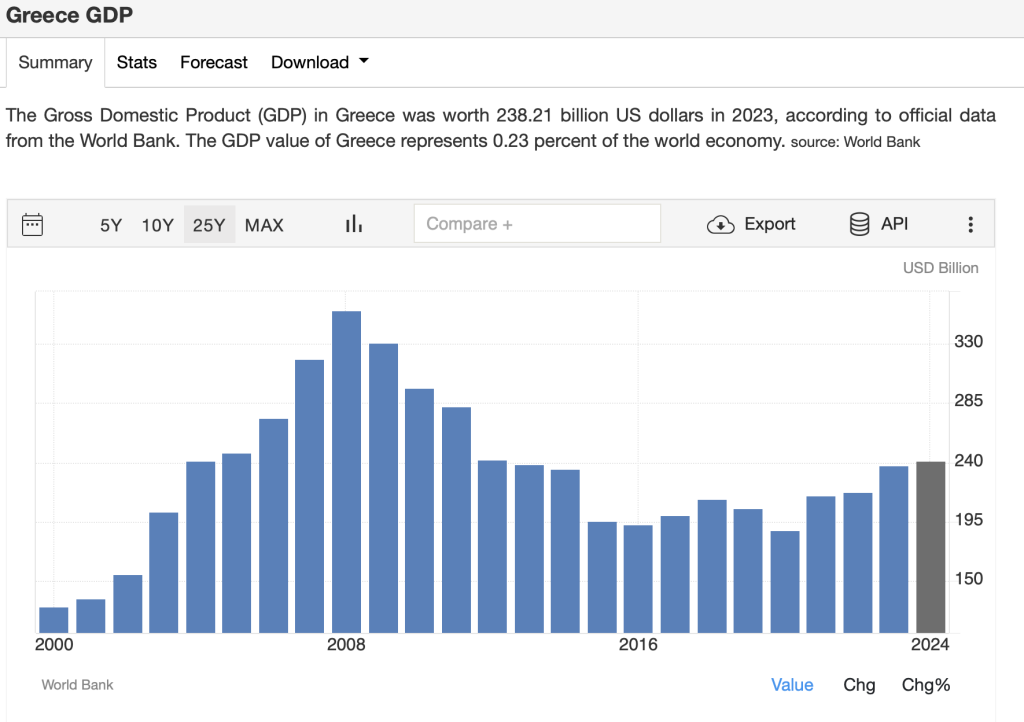Expand the Download dropdown menu

click(320, 63)
